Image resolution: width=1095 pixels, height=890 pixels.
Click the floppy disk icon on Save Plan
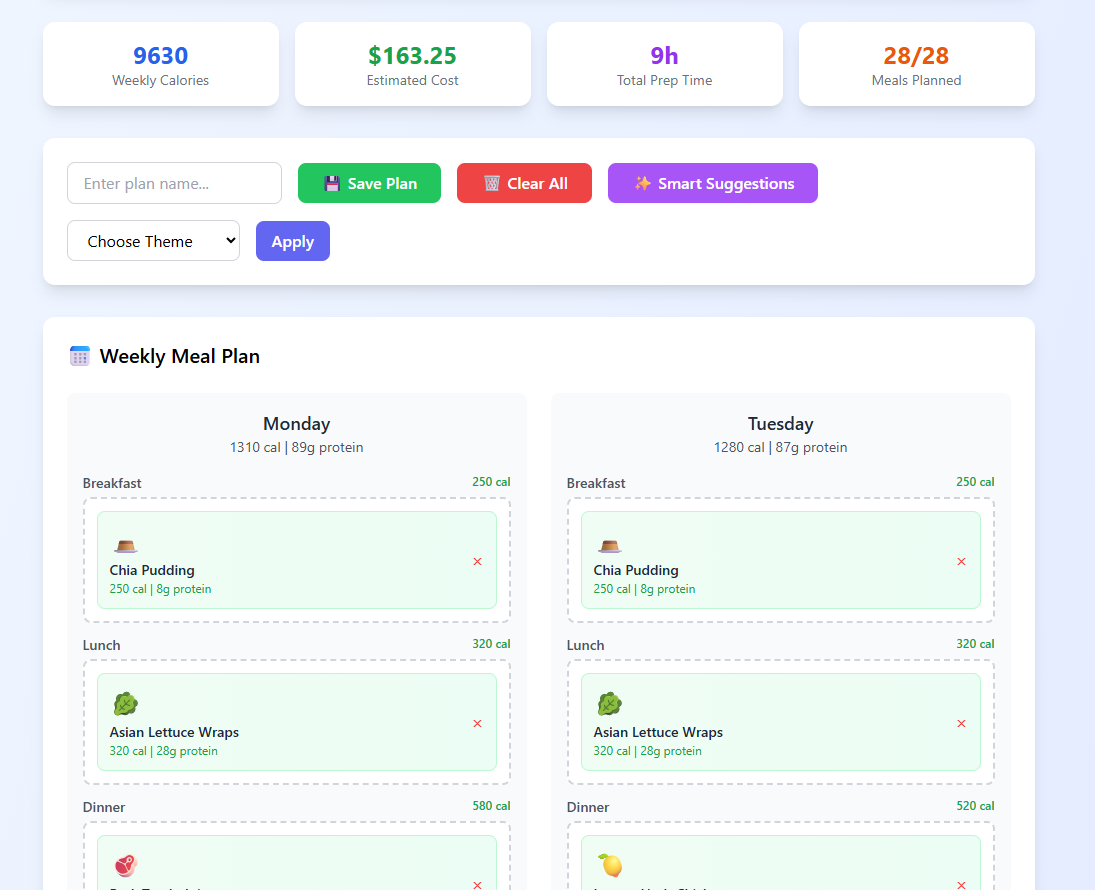pyautogui.click(x=332, y=184)
